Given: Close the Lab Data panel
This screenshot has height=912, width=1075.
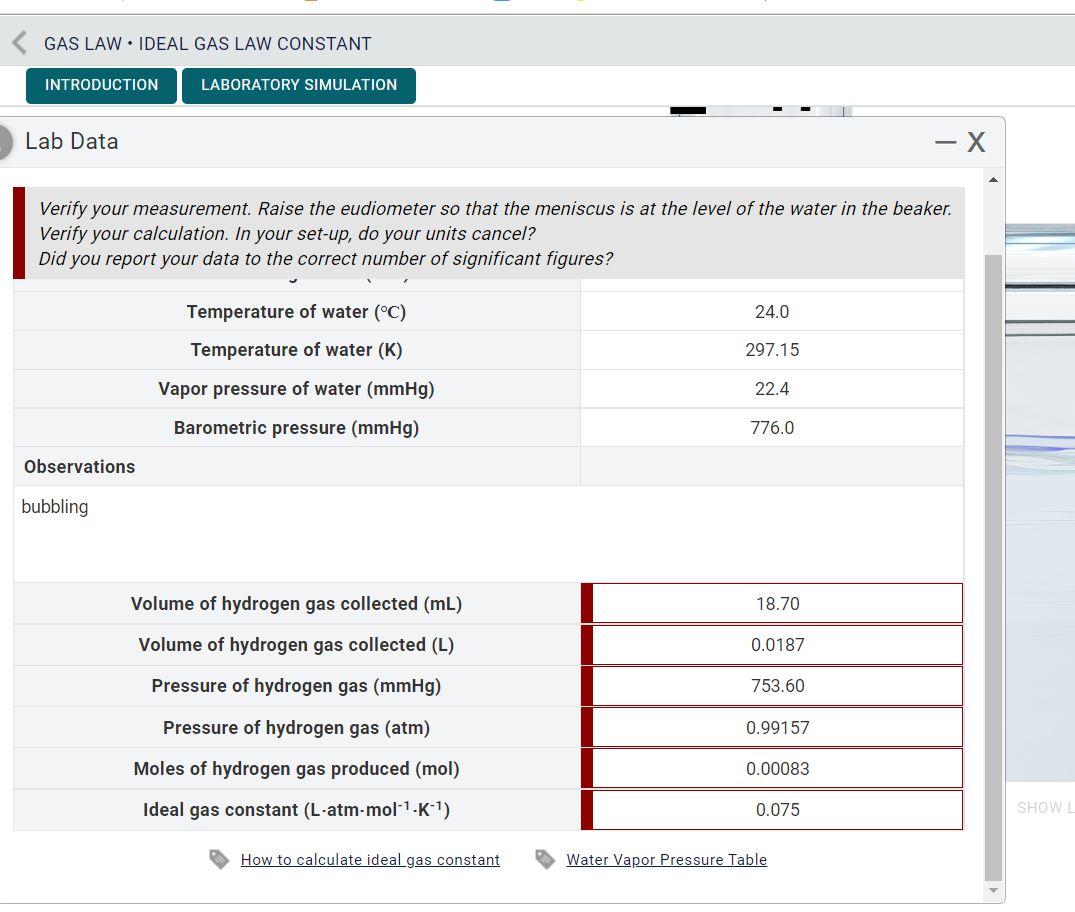Looking at the screenshot, I should [x=976, y=142].
